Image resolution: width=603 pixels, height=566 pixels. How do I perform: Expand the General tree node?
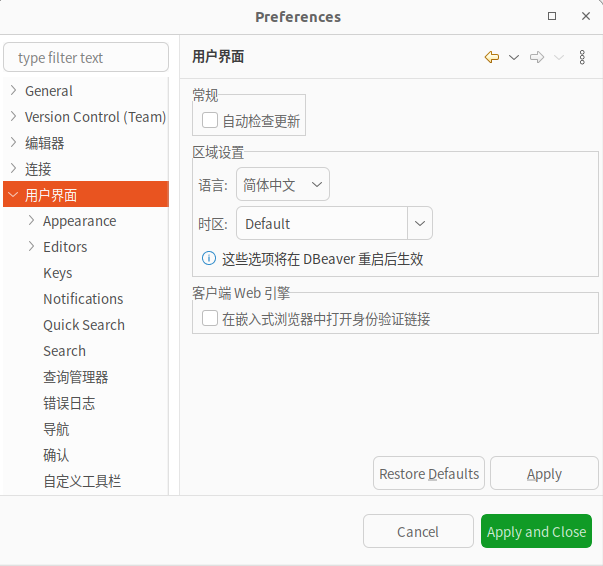13,91
